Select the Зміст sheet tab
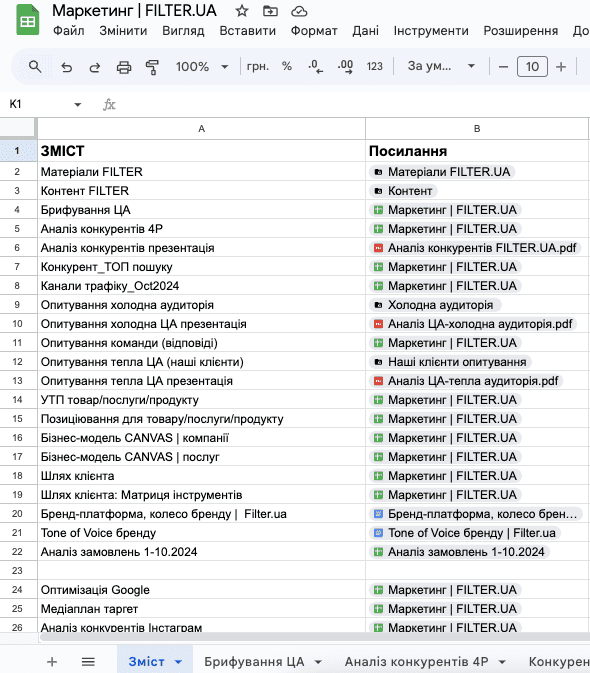This screenshot has width=590, height=673. coord(147,661)
